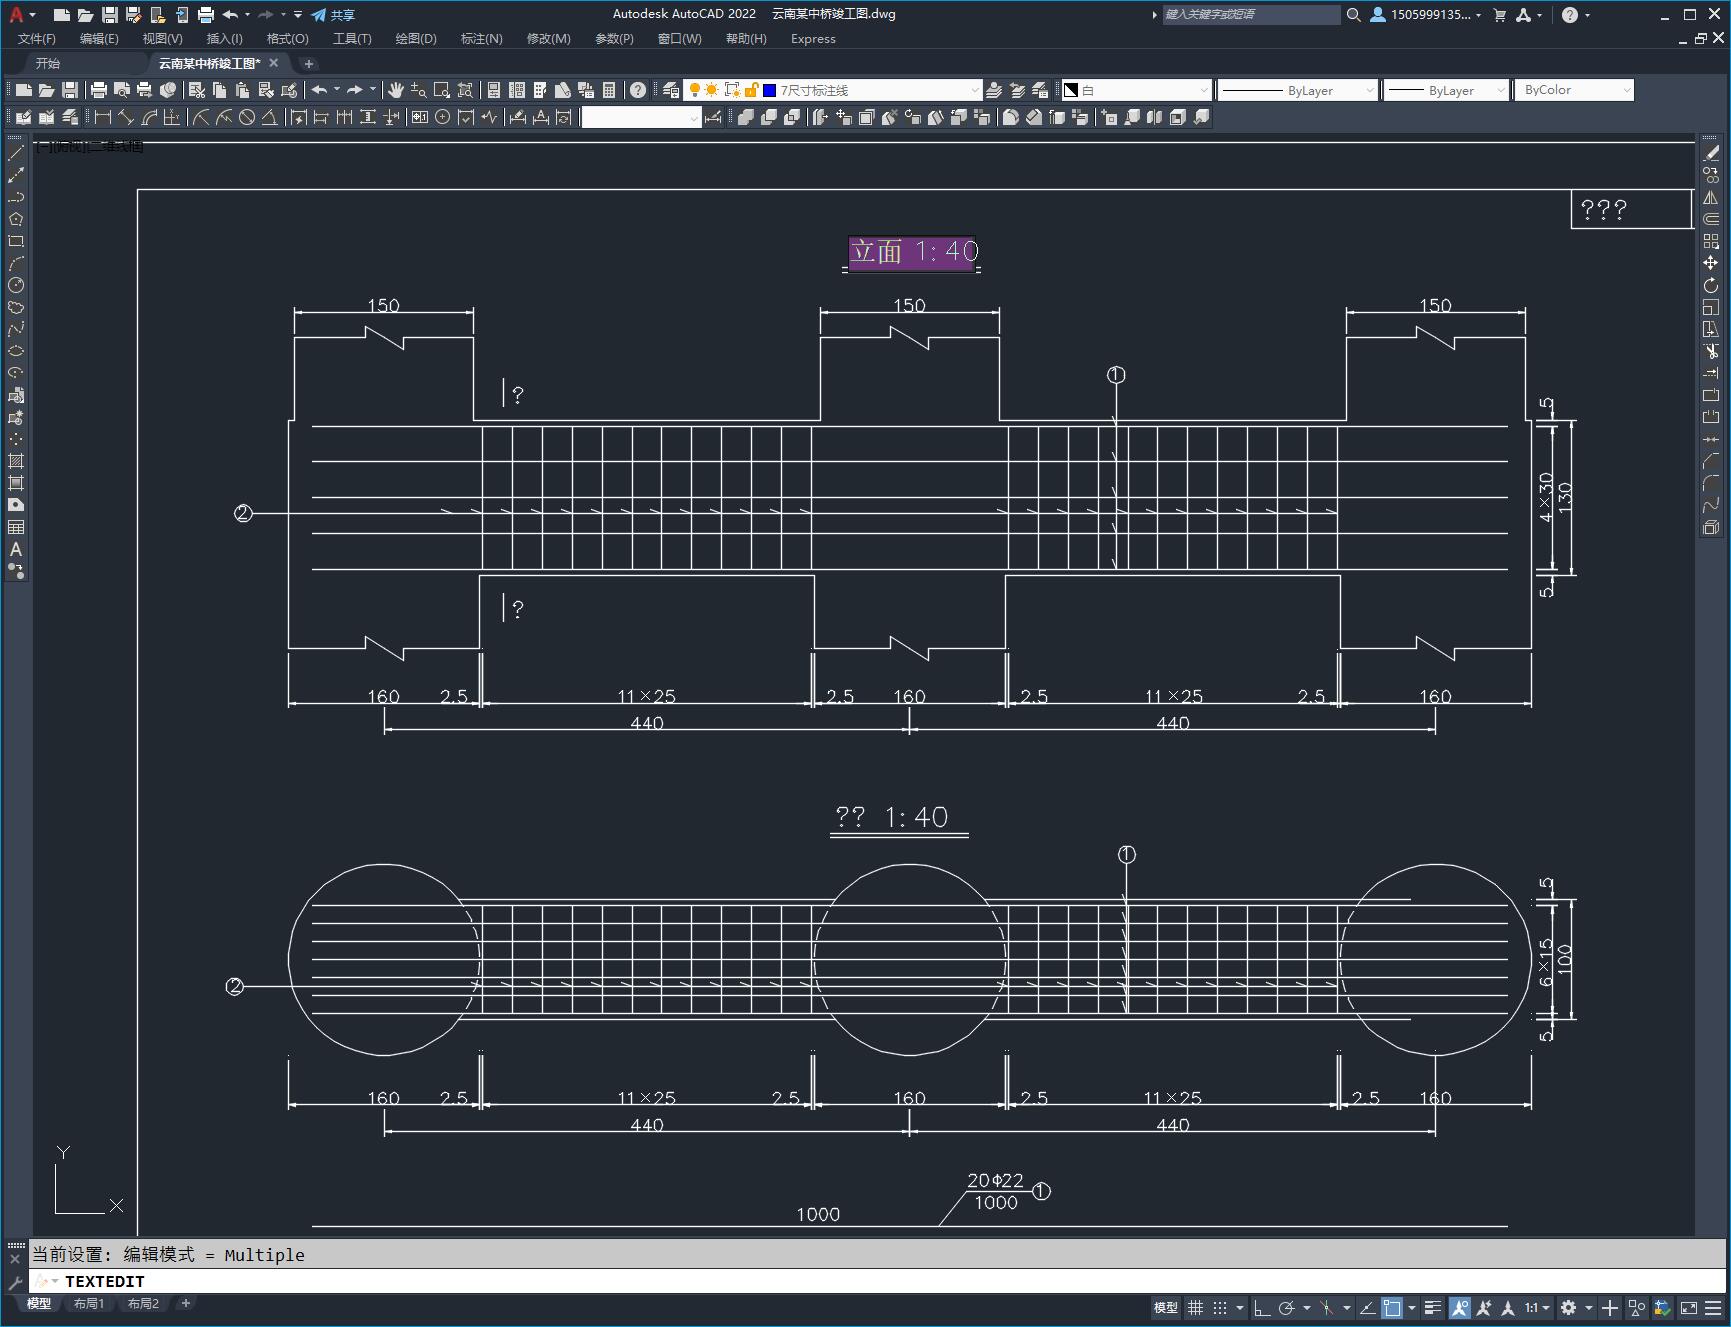Toggle lineweight display in the status bar
1731x1327 pixels.
pos(1433,1308)
